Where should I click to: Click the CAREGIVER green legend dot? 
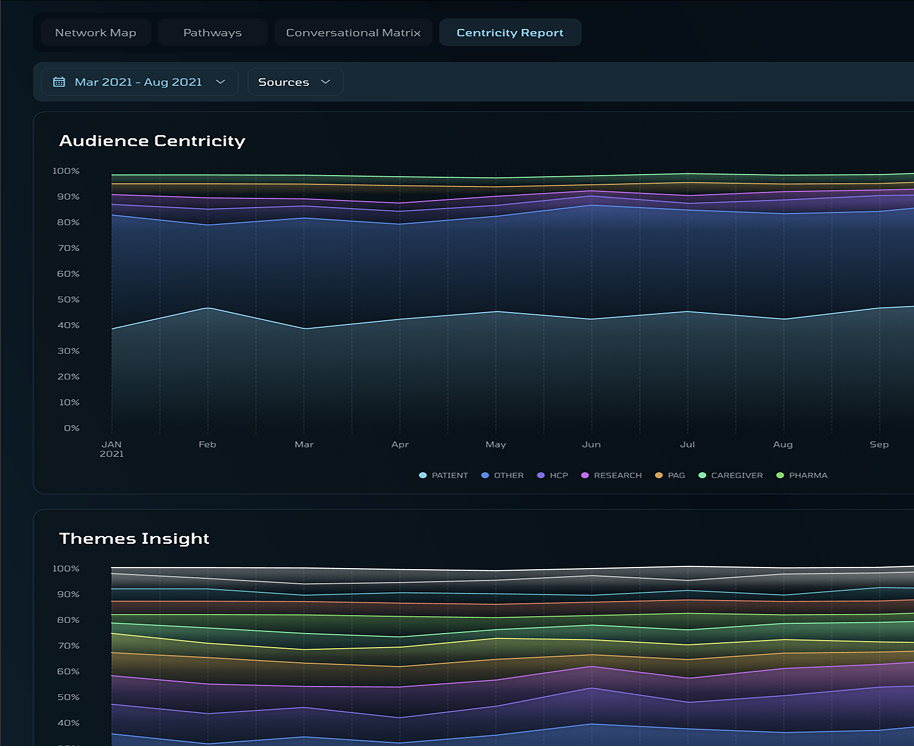(702, 476)
